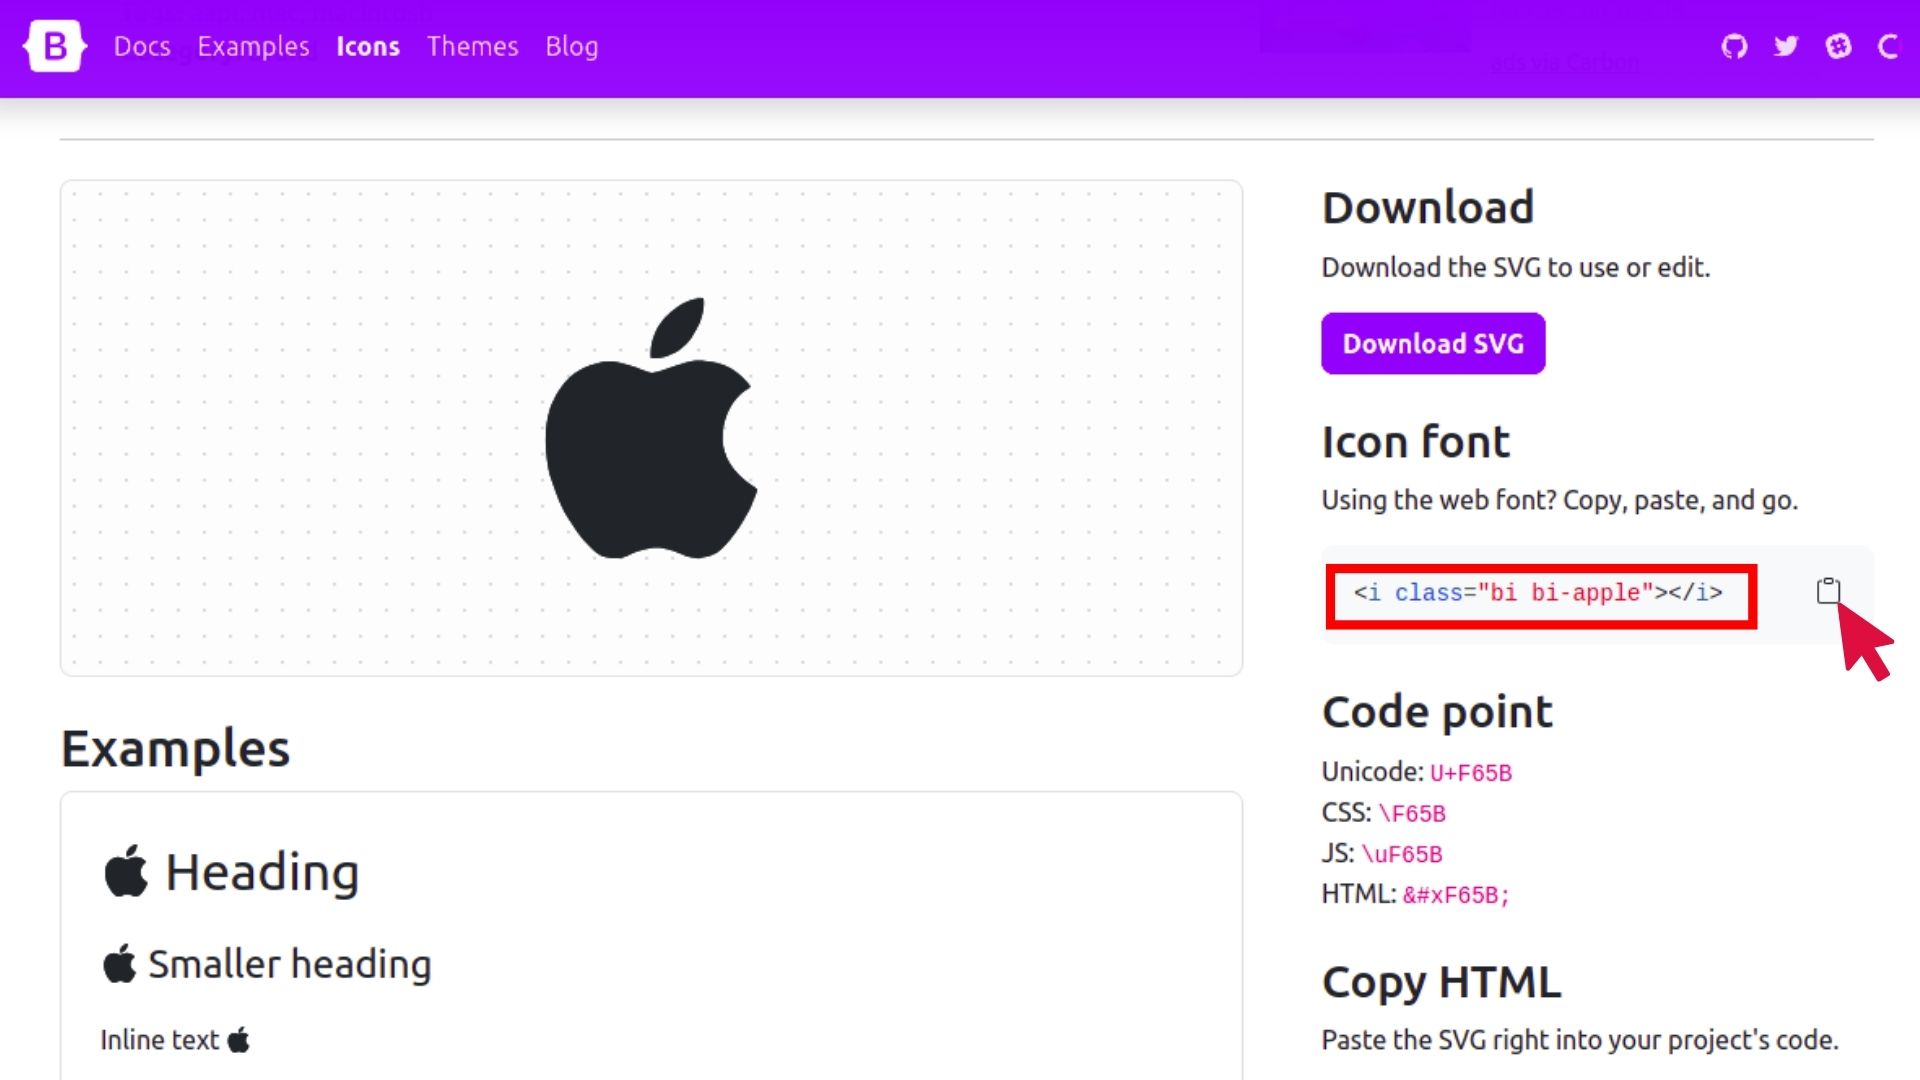Click the copy icon next to icon font code
The image size is (1920, 1080).
(1828, 591)
